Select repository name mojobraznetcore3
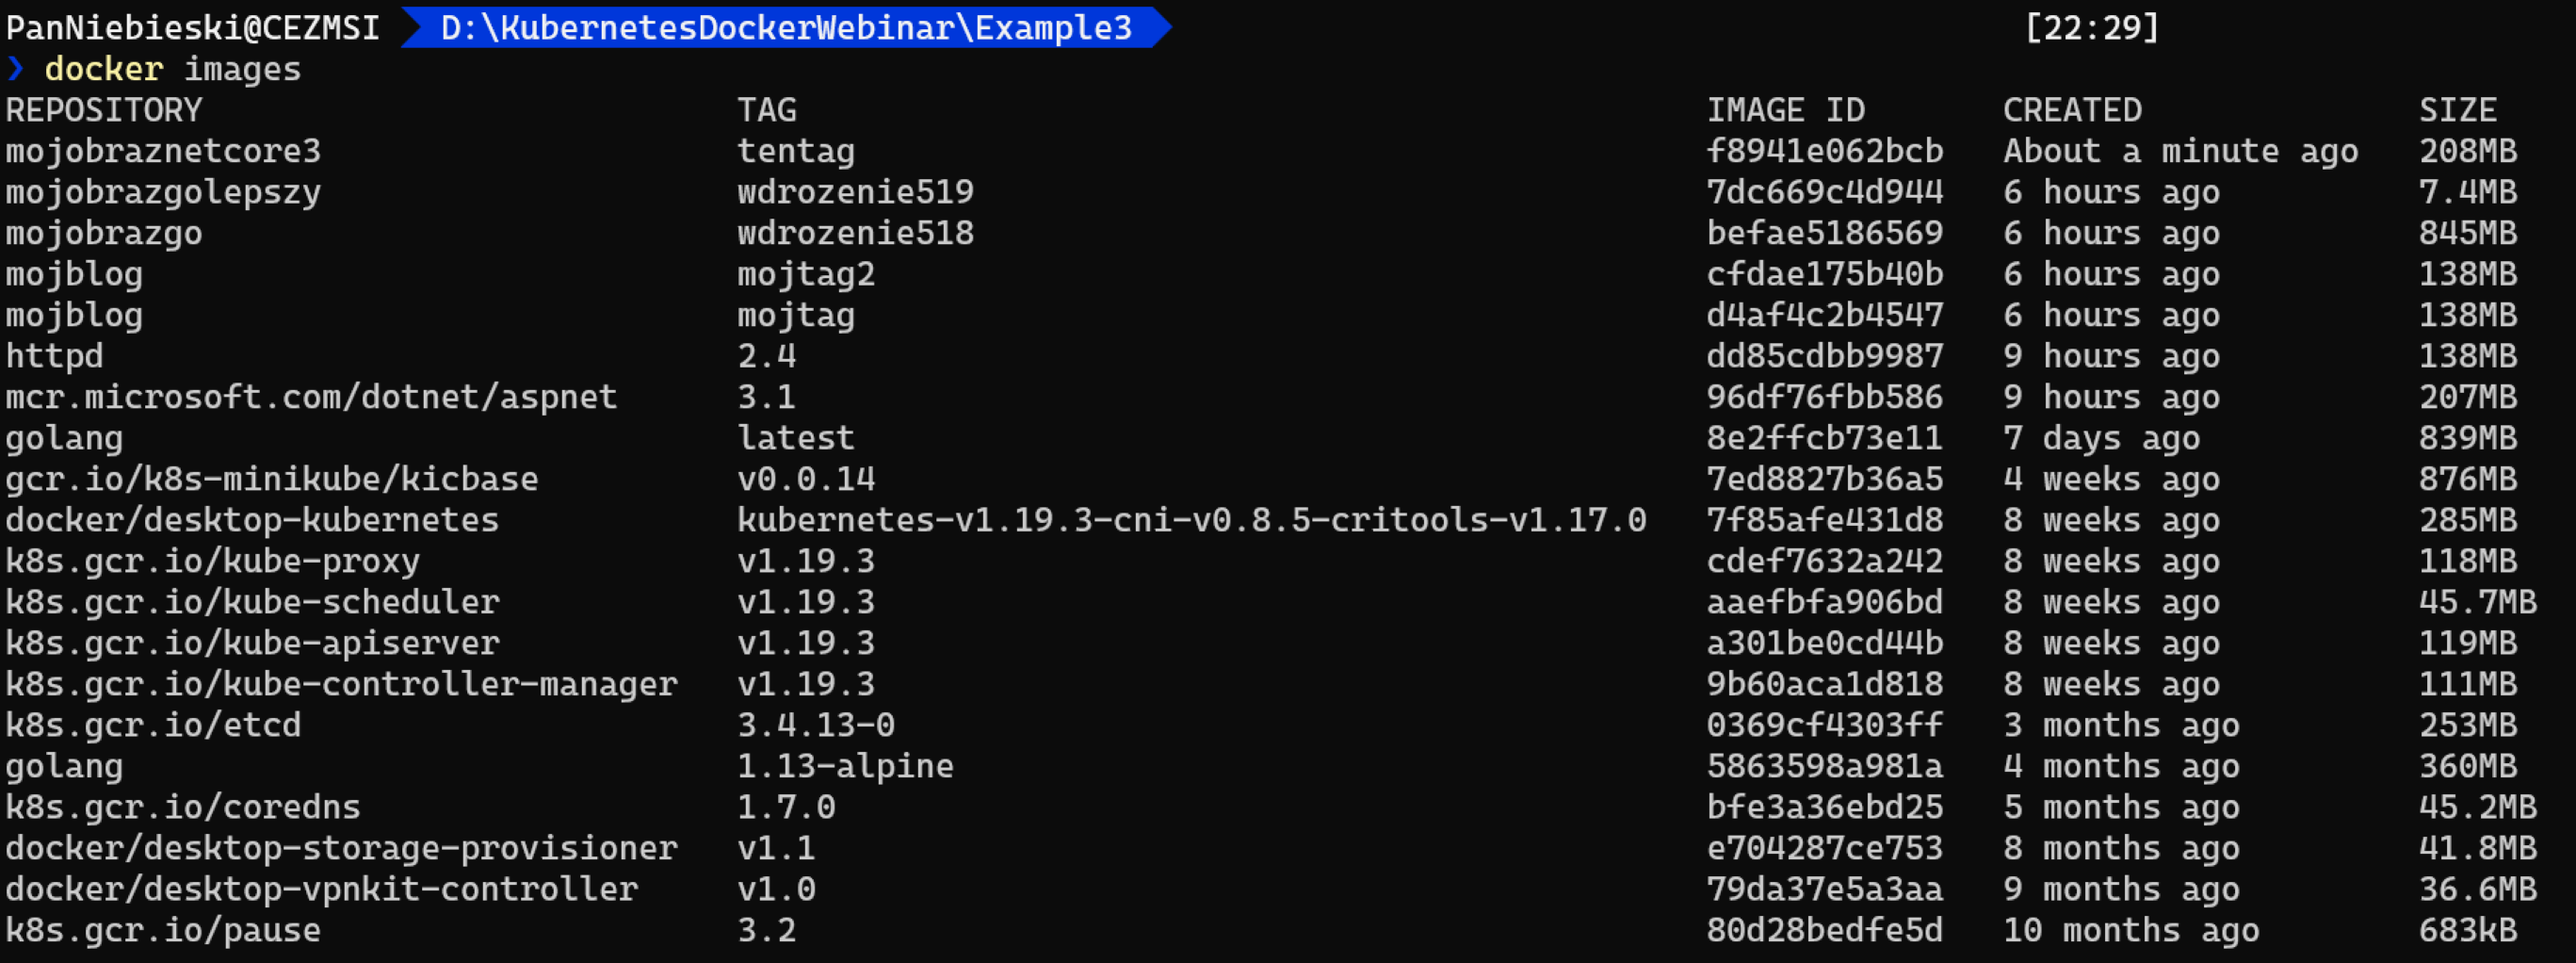The image size is (2576, 963). tap(163, 150)
